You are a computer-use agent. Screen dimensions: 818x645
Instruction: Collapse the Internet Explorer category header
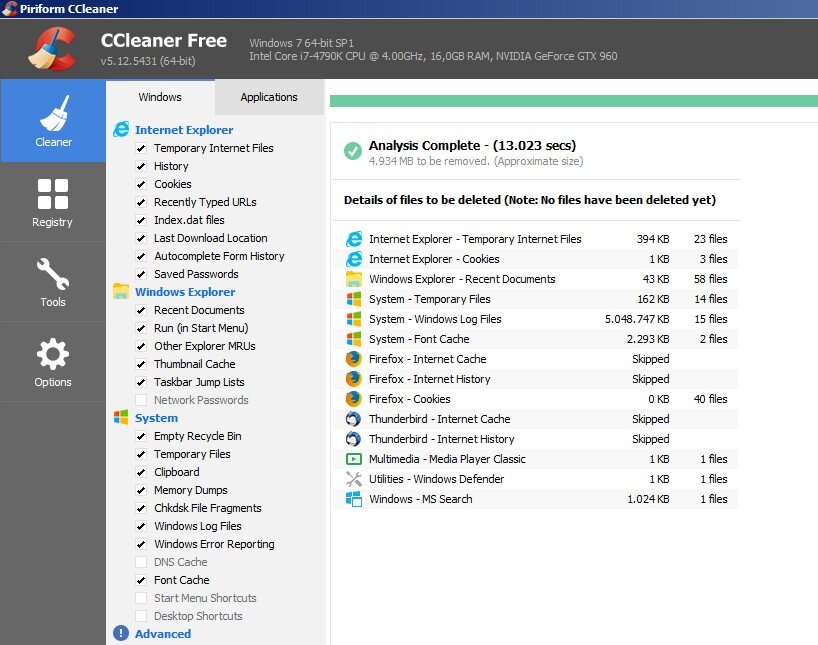tap(184, 130)
